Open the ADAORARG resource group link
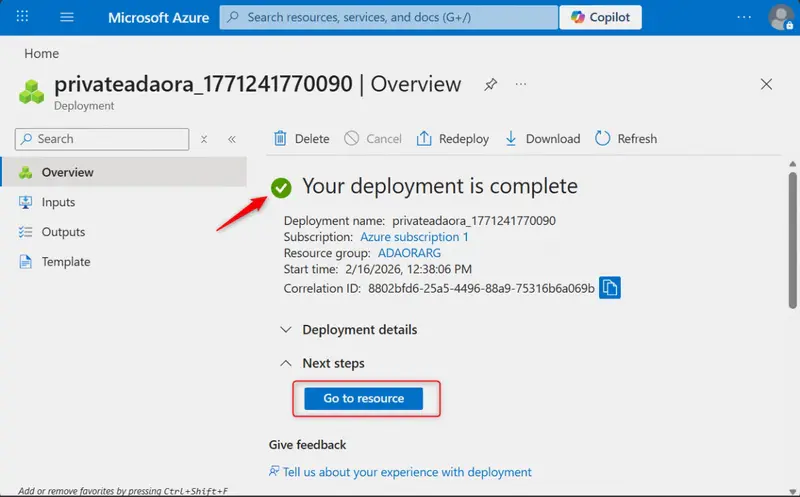Image resolution: width=800 pixels, height=497 pixels. coord(409,253)
